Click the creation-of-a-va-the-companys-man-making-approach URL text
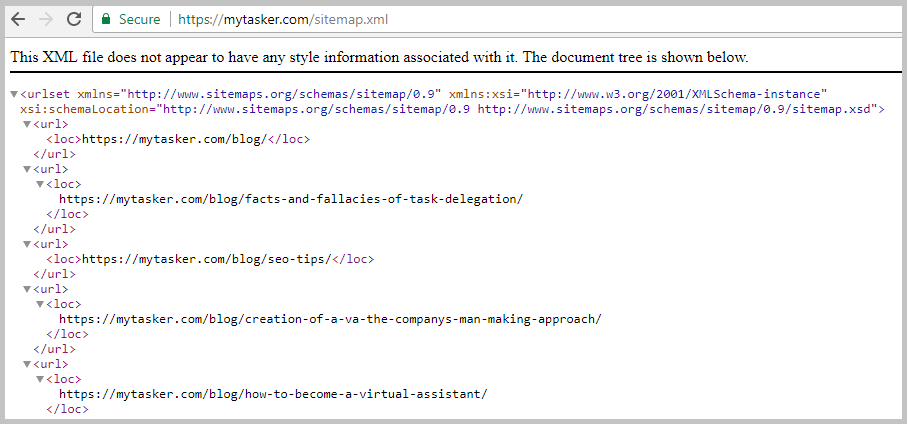This screenshot has width=907, height=424. (x=330, y=319)
